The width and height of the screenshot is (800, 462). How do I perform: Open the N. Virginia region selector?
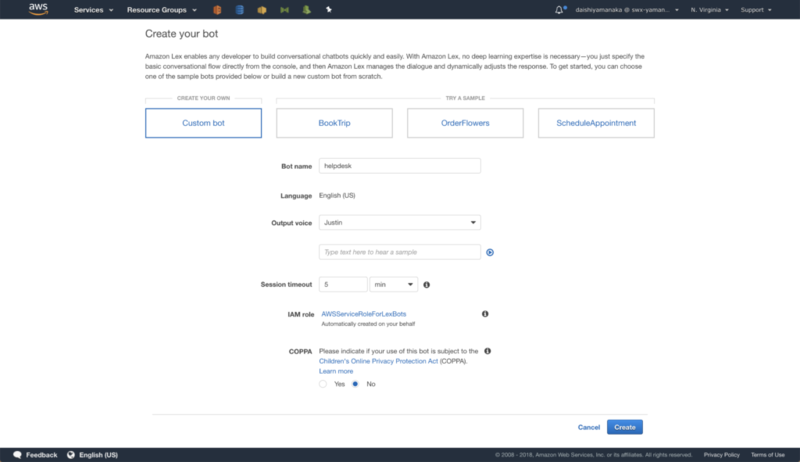[x=709, y=10]
